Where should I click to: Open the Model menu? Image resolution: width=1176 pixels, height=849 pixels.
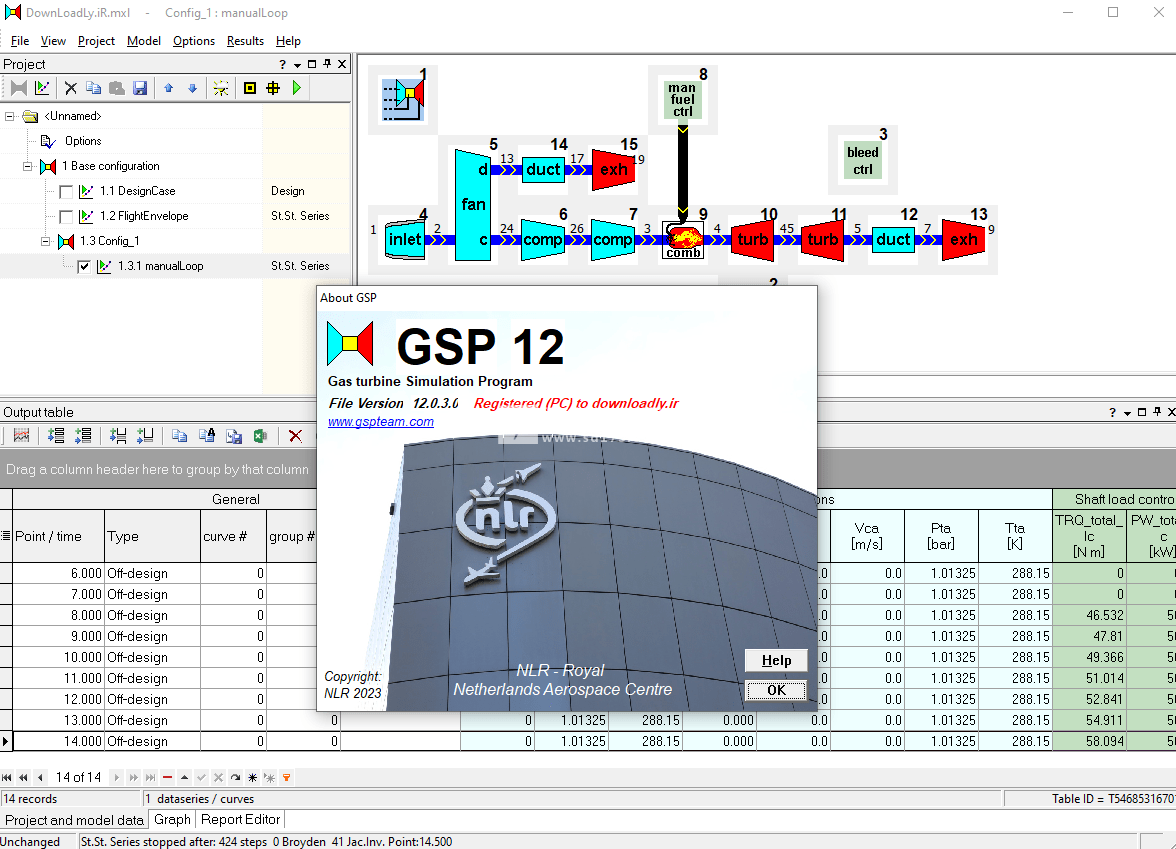(x=144, y=41)
